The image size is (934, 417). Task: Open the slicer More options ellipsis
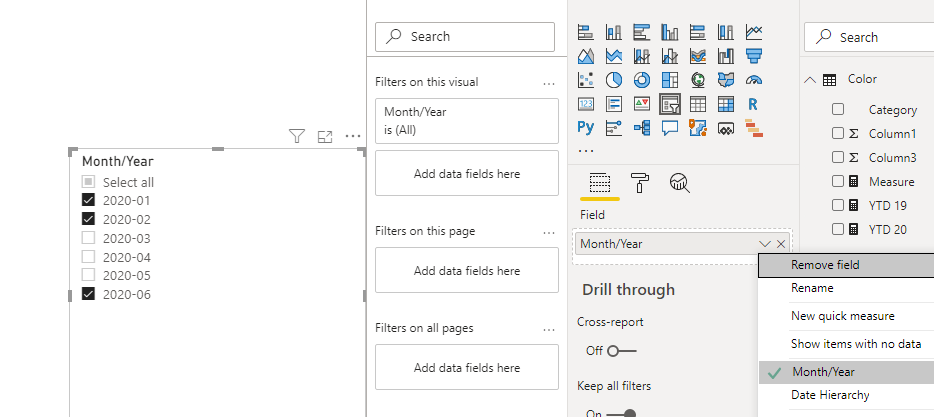click(353, 136)
